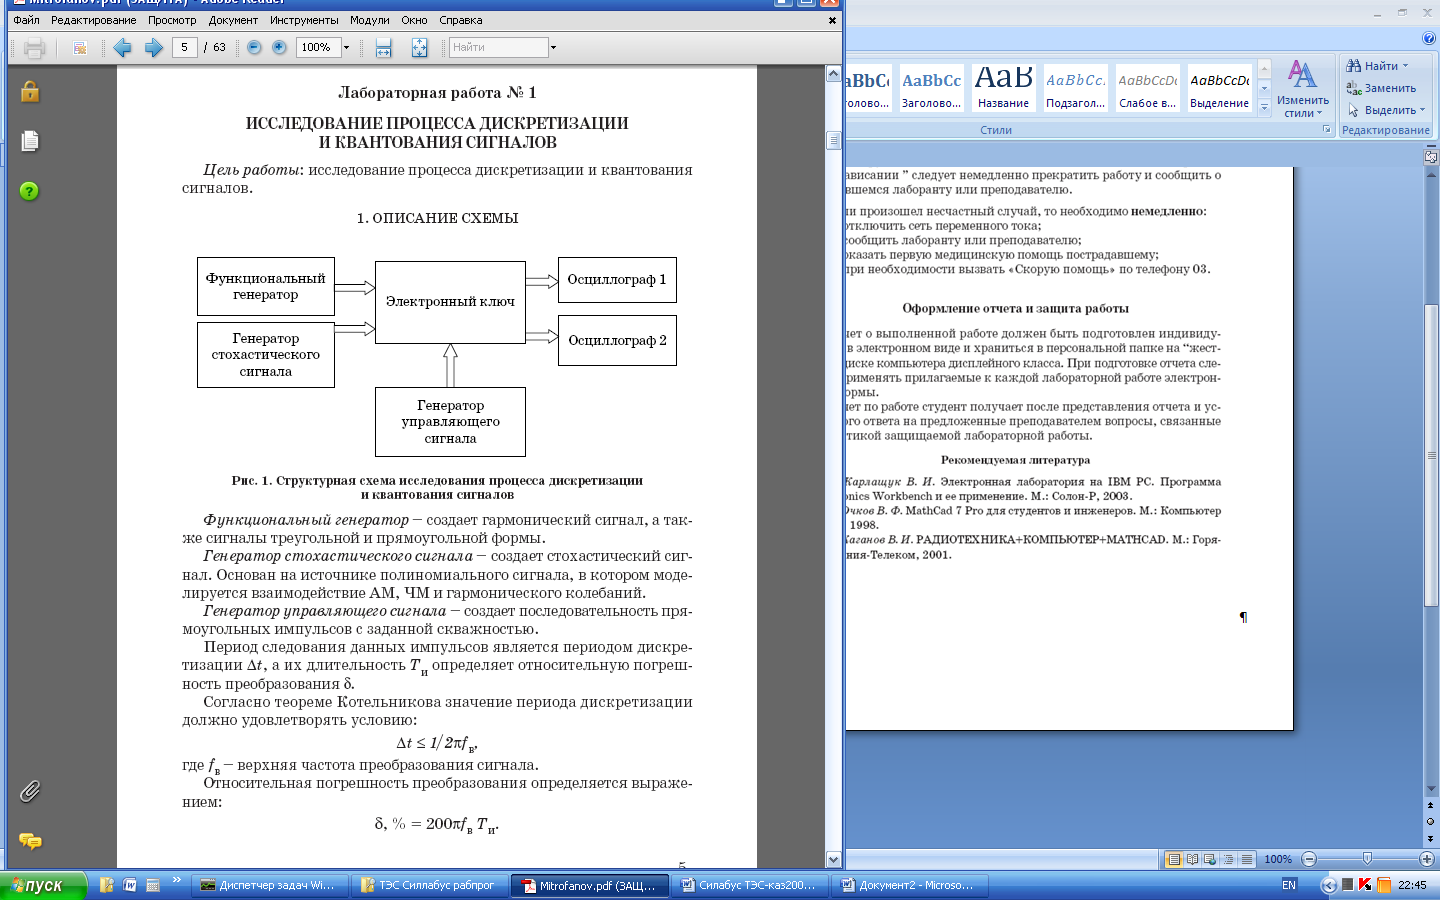The image size is (1440, 900).
Task: Open the Просмотр menu
Action: click(x=172, y=20)
